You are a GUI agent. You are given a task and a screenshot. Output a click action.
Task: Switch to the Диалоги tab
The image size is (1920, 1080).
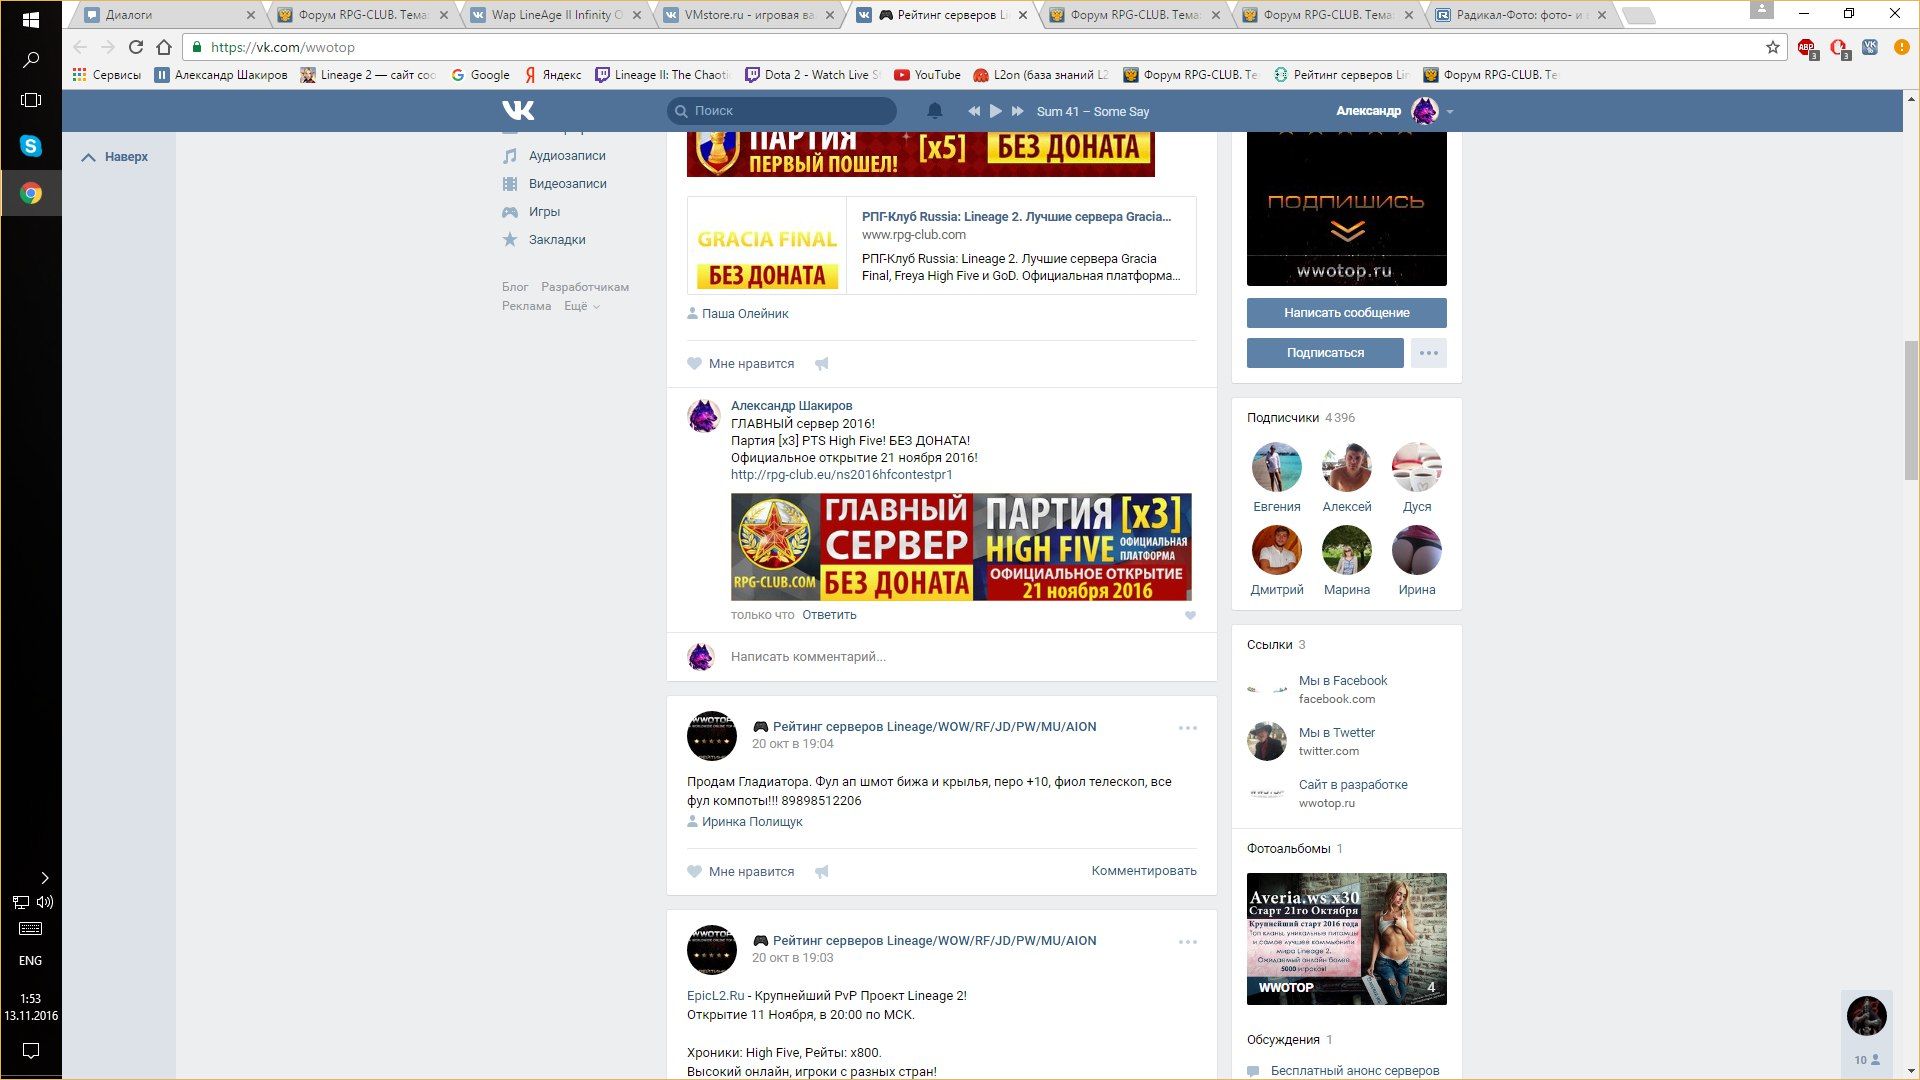(x=169, y=15)
